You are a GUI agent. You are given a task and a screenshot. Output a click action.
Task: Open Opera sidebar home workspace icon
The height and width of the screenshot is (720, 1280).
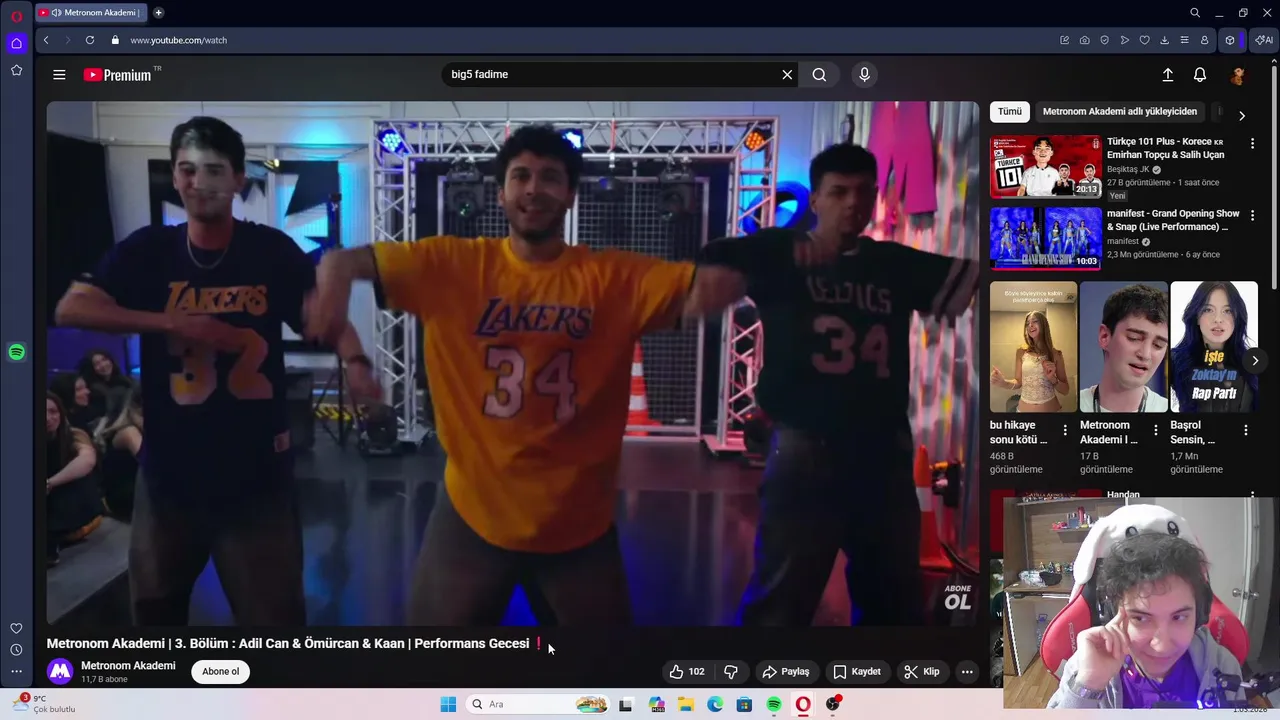pyautogui.click(x=16, y=43)
